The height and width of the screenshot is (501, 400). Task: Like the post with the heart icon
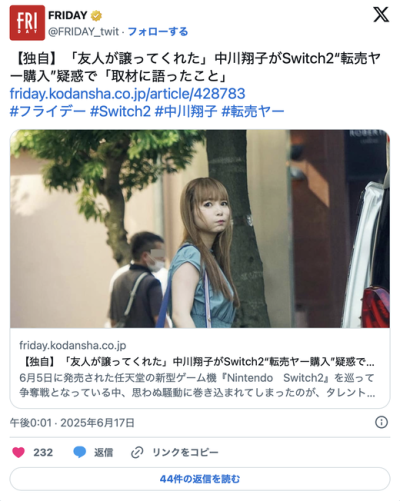pyautogui.click(x=18, y=452)
